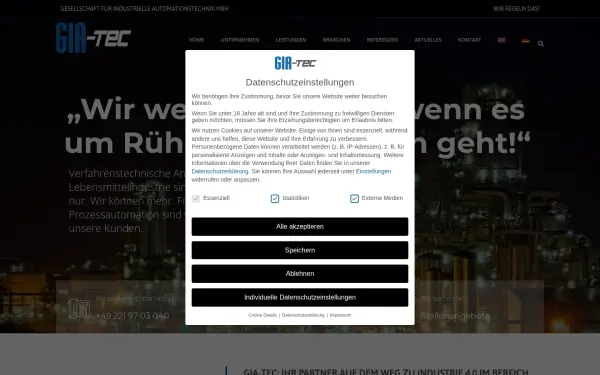Click the Speichern button
This screenshot has width=600, height=375.
[300, 250]
